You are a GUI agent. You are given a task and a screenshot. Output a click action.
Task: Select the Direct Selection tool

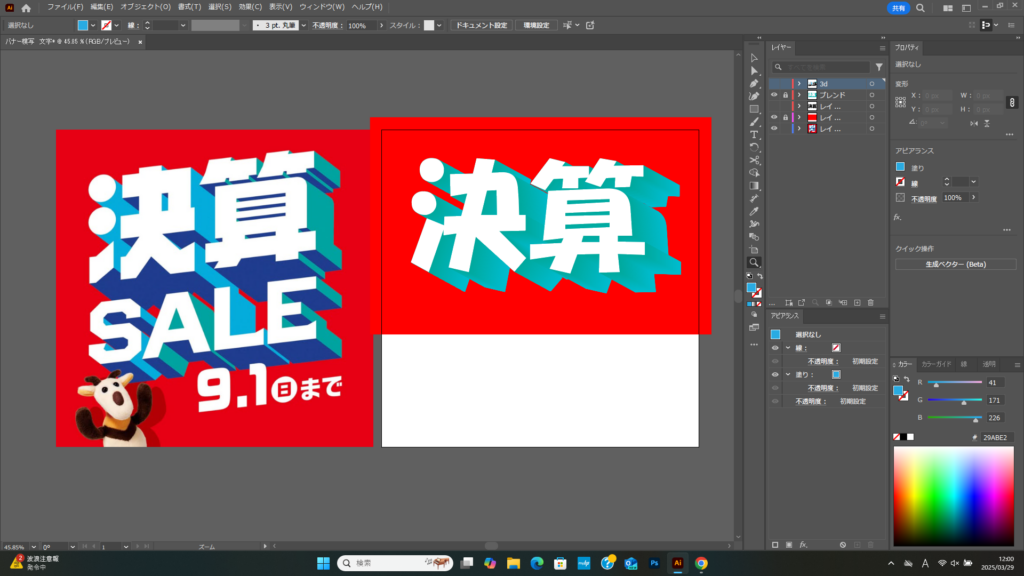click(754, 71)
